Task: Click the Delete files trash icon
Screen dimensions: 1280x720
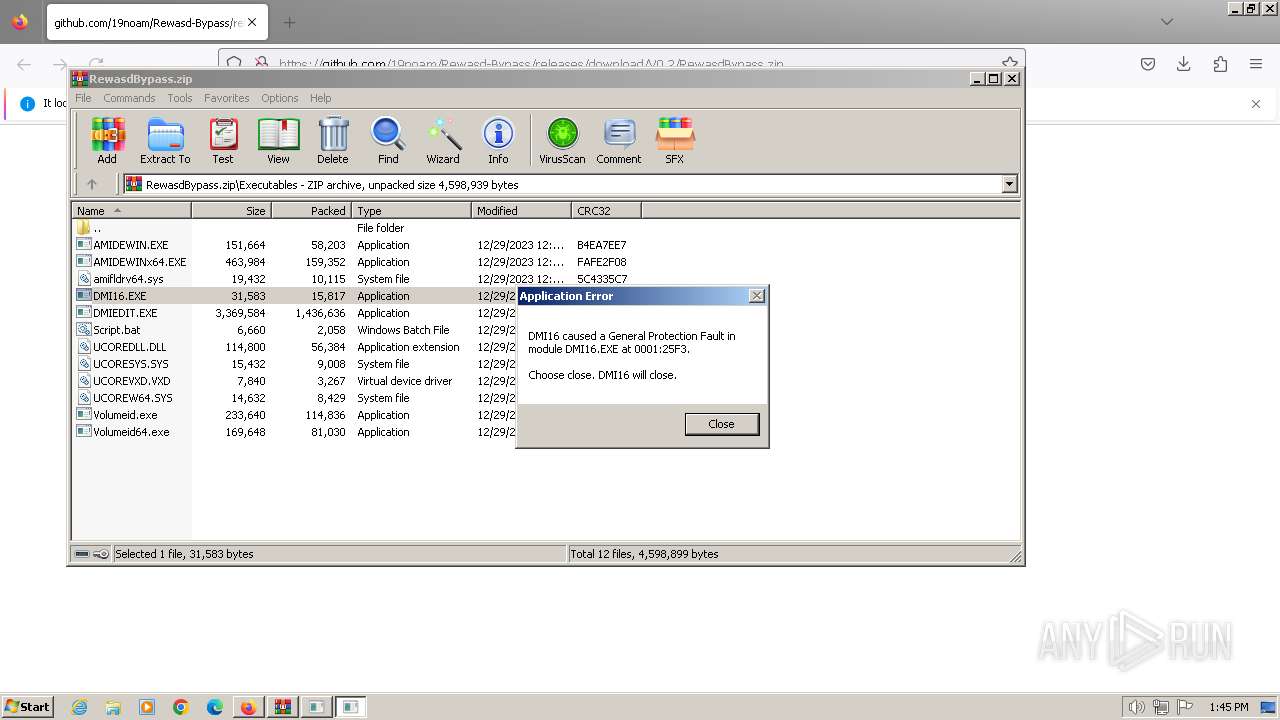Action: [x=333, y=141]
